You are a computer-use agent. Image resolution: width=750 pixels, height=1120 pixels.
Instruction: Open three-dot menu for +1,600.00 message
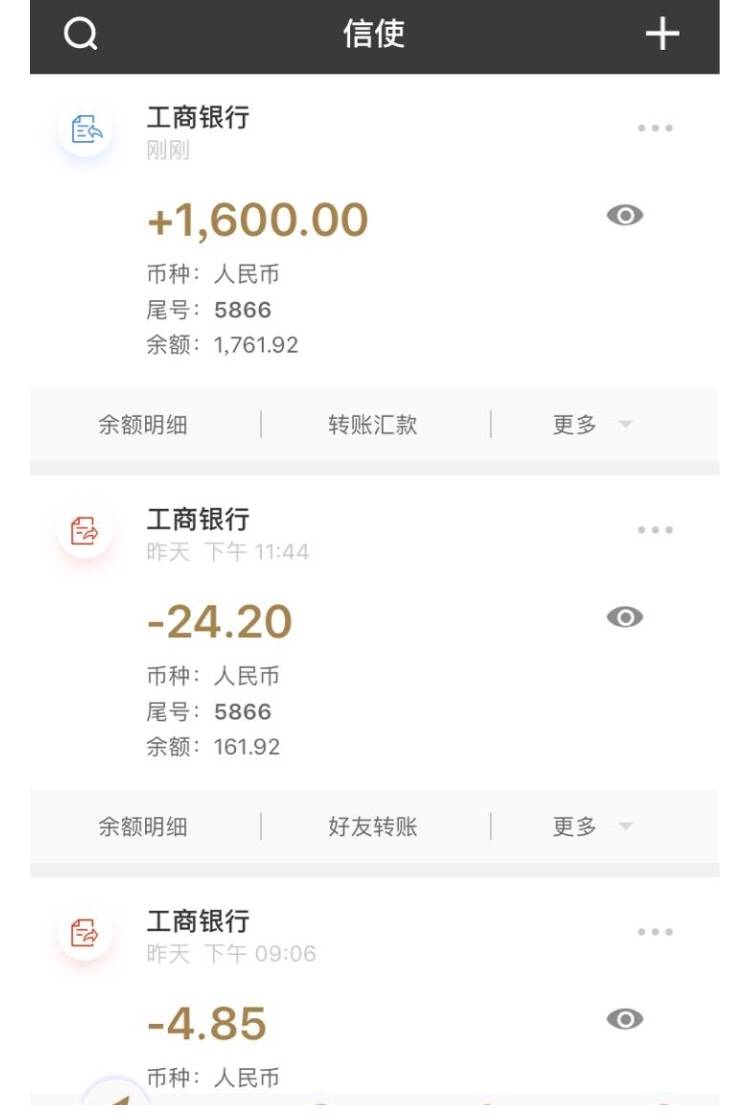(655, 128)
